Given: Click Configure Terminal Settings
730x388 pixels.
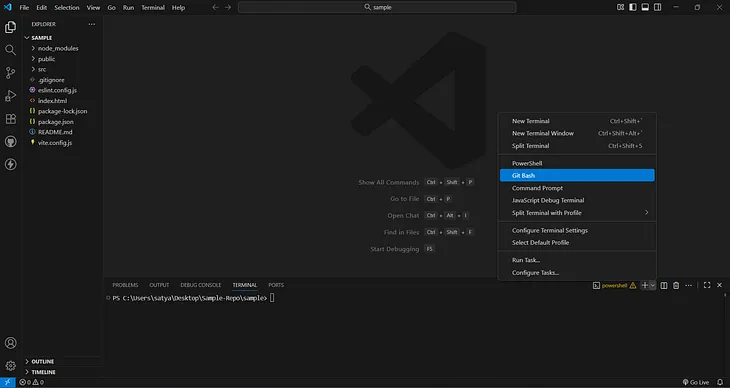Looking at the screenshot, I should 577,231.
